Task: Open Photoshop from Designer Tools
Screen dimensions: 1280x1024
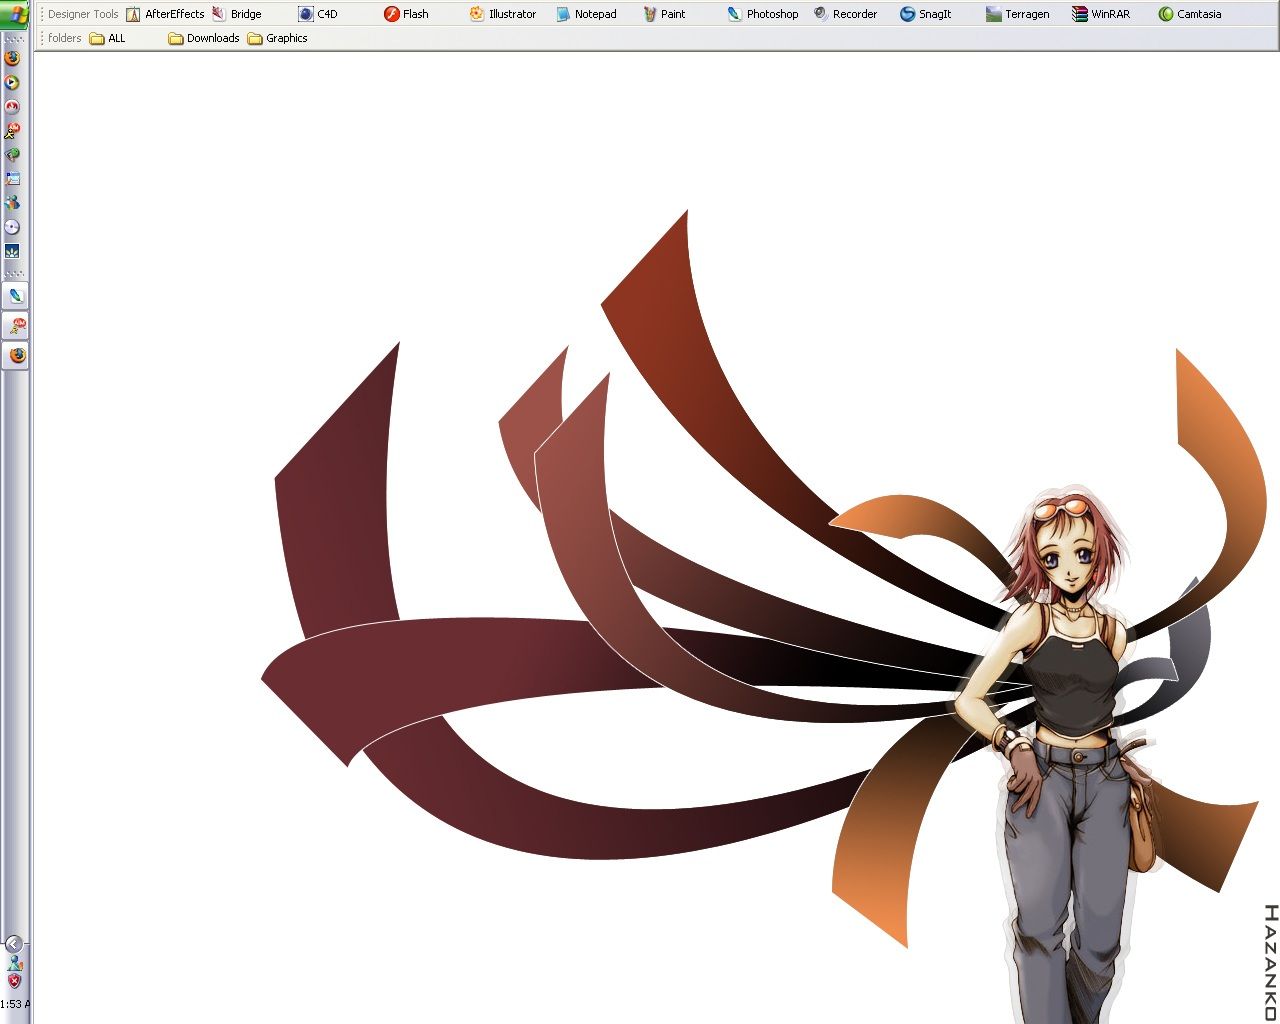Action: click(763, 14)
